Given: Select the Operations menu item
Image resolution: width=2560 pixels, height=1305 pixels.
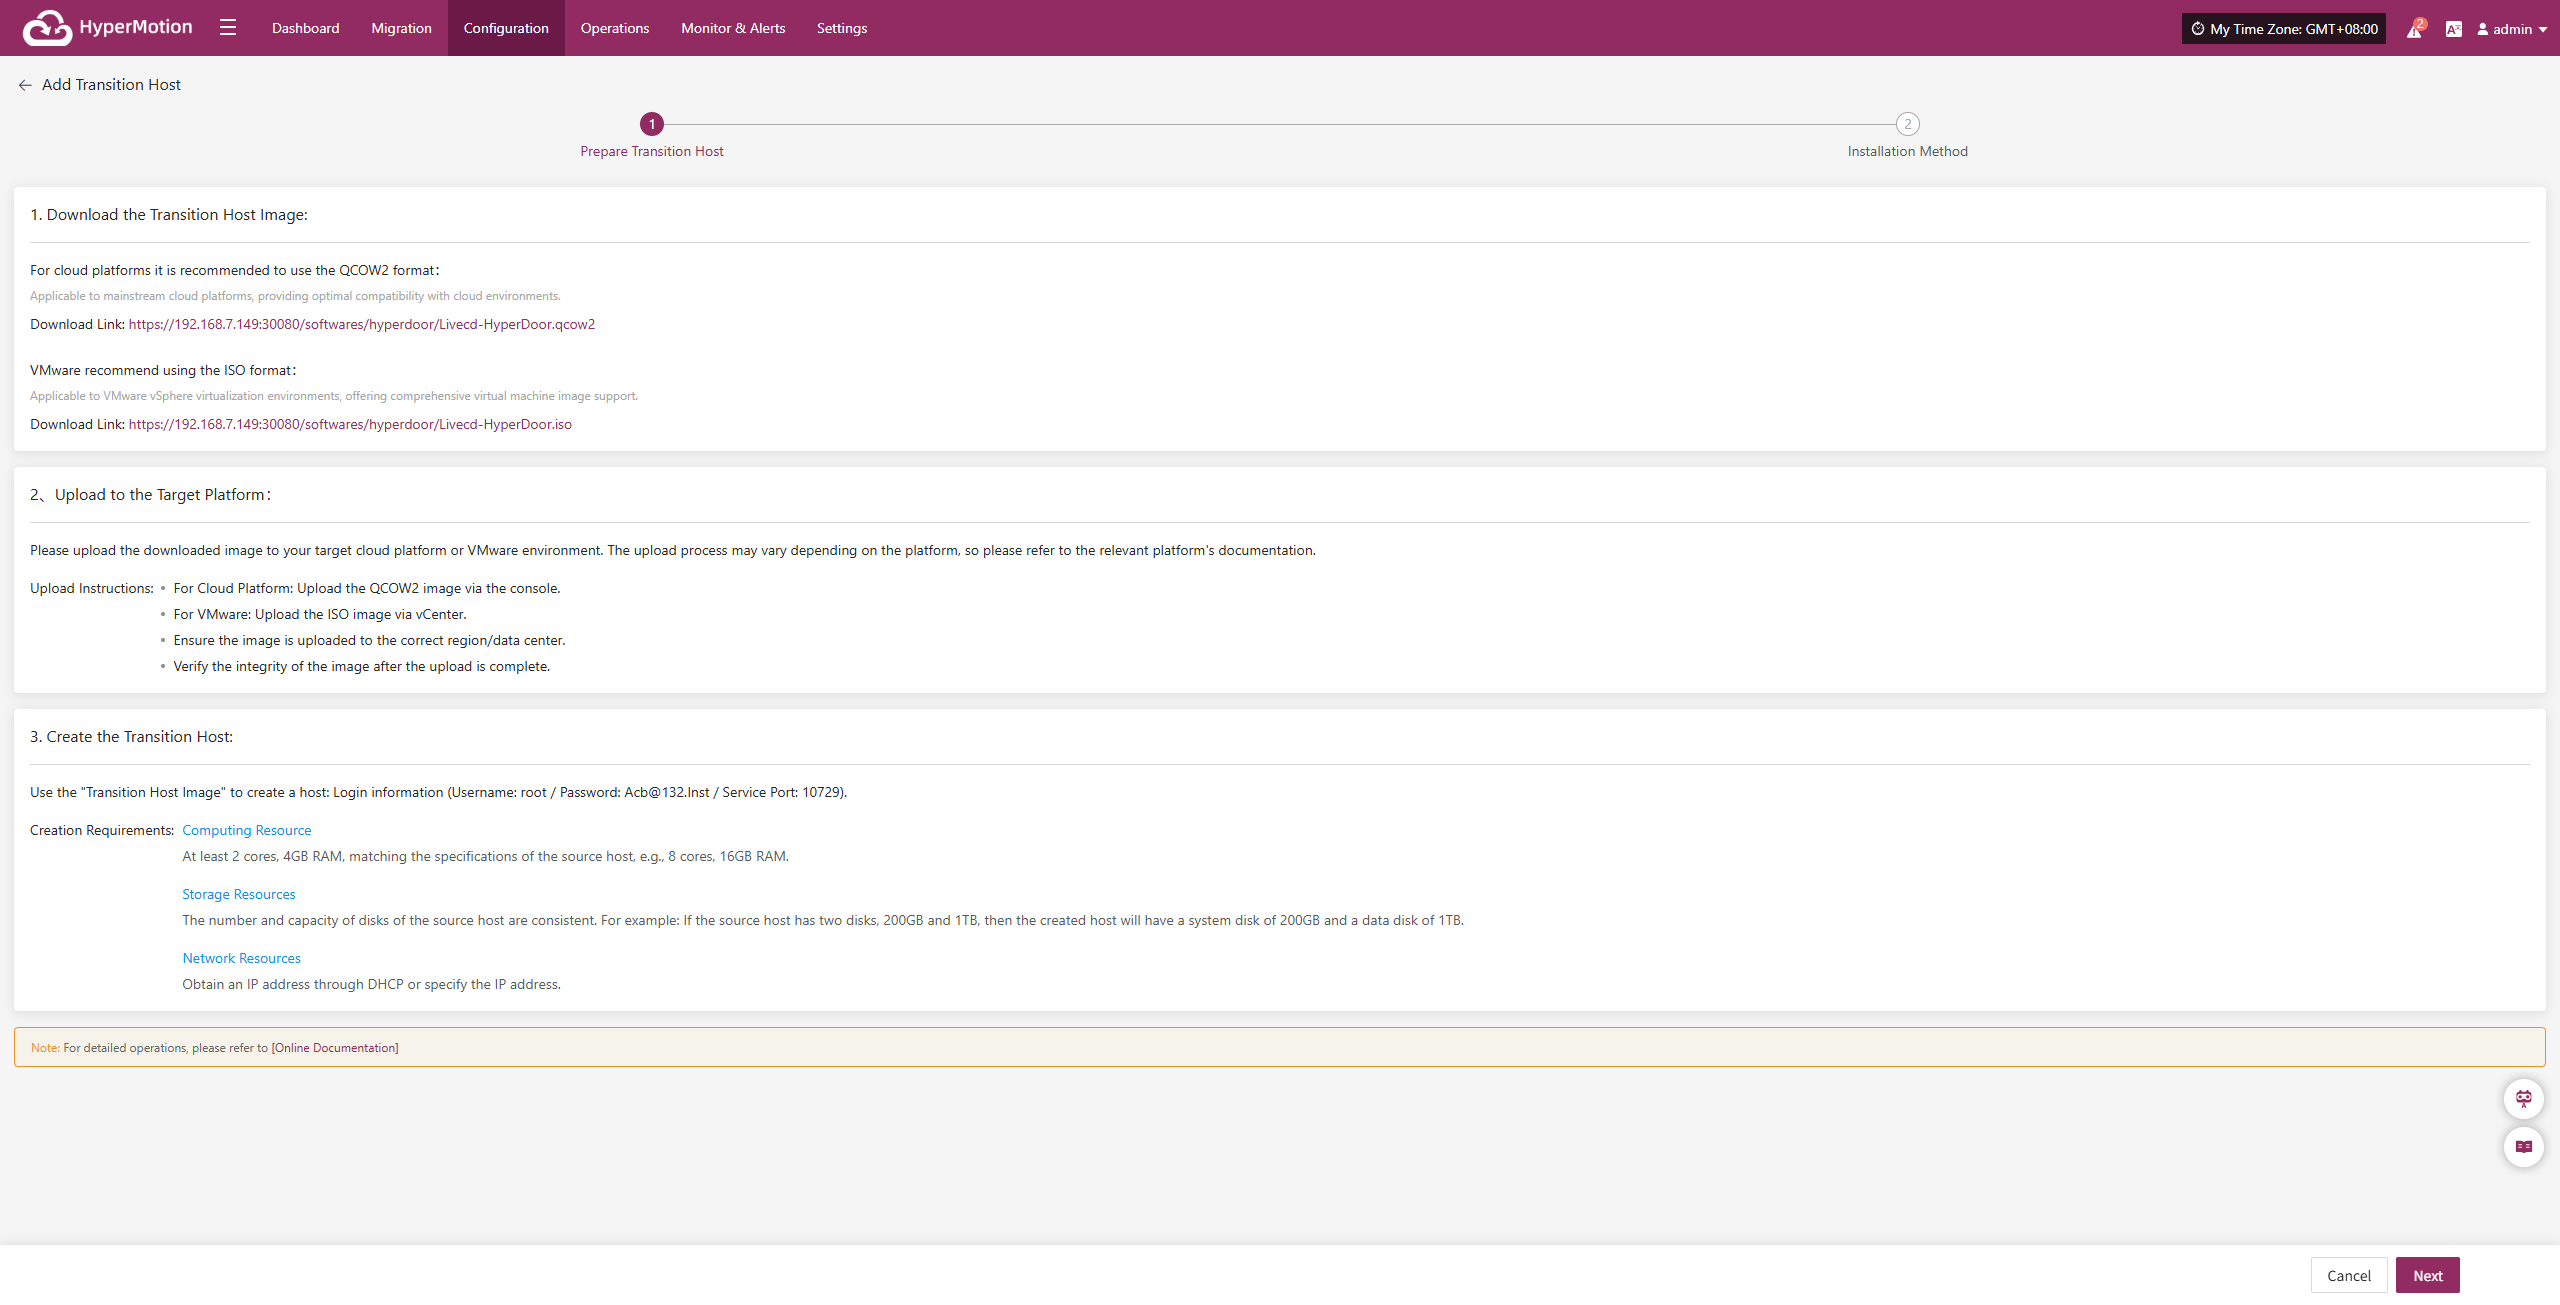Looking at the screenshot, I should tap(614, 28).
